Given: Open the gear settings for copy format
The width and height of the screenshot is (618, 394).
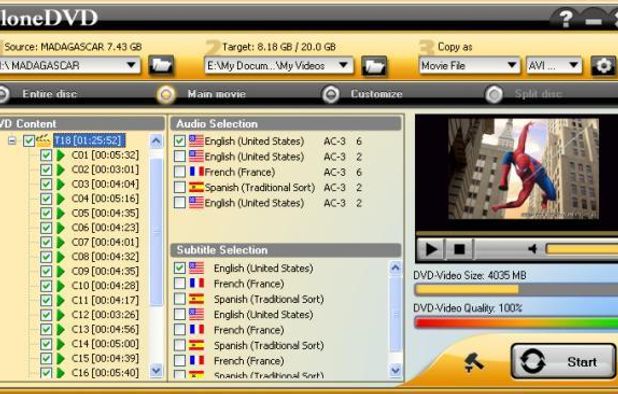Looking at the screenshot, I should click(x=603, y=66).
